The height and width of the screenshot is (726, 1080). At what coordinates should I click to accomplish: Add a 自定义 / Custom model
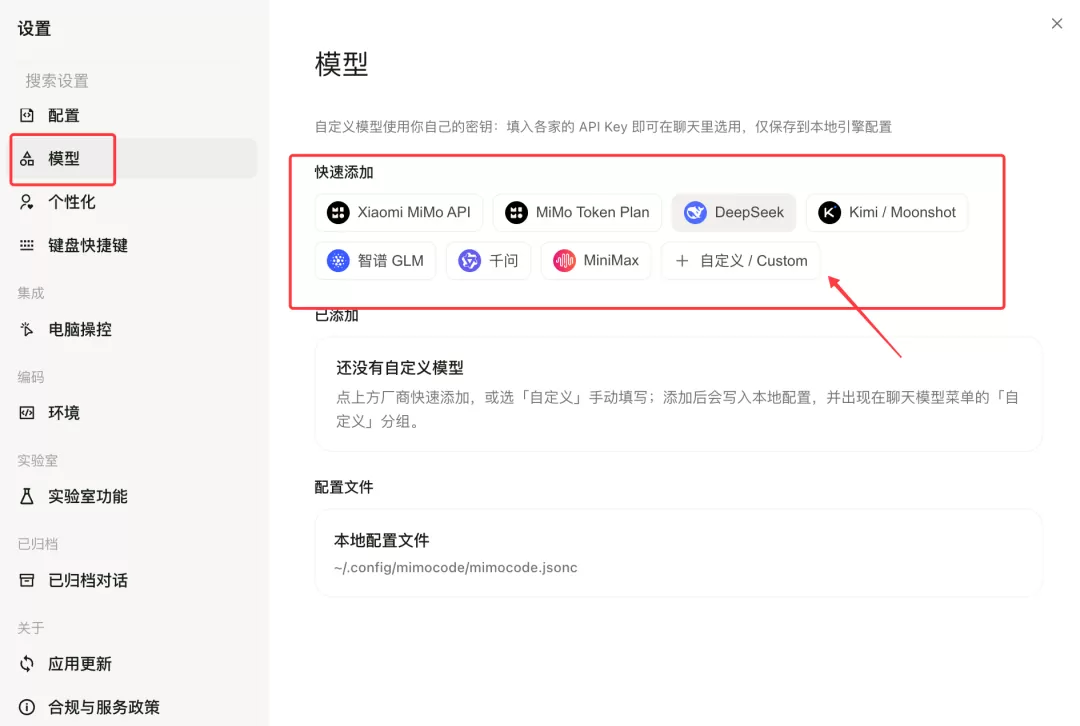(740, 260)
